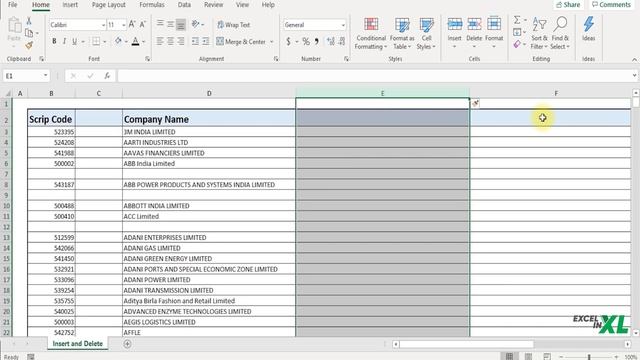Click Merge & Center button
The width and height of the screenshot is (640, 360).
[241, 41]
